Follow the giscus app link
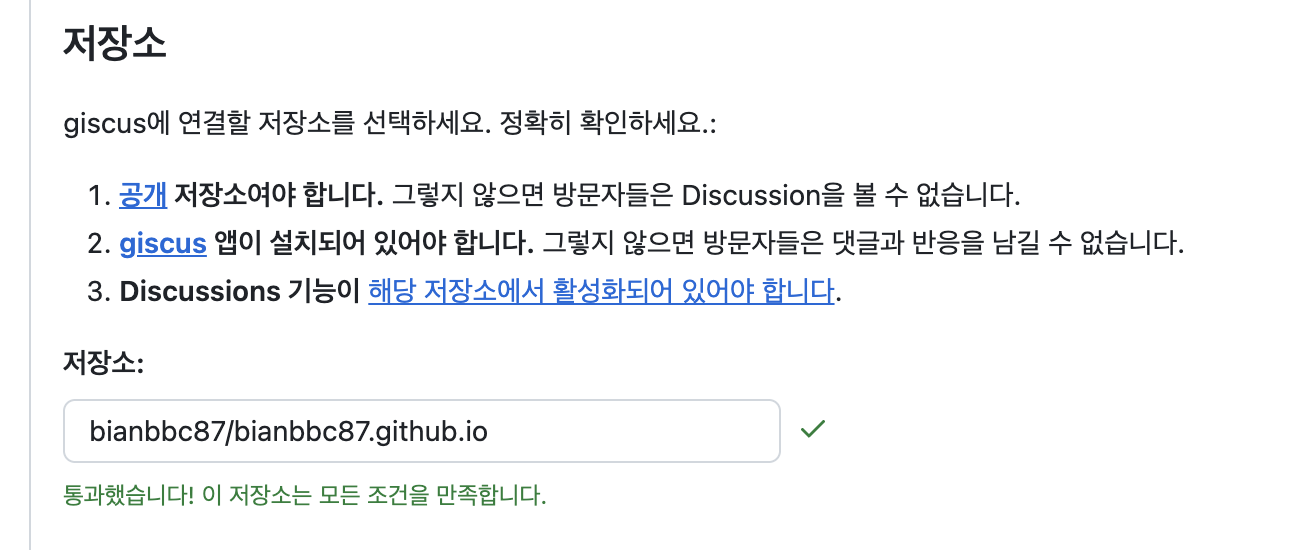This screenshot has height=550, width=1296. point(162,243)
